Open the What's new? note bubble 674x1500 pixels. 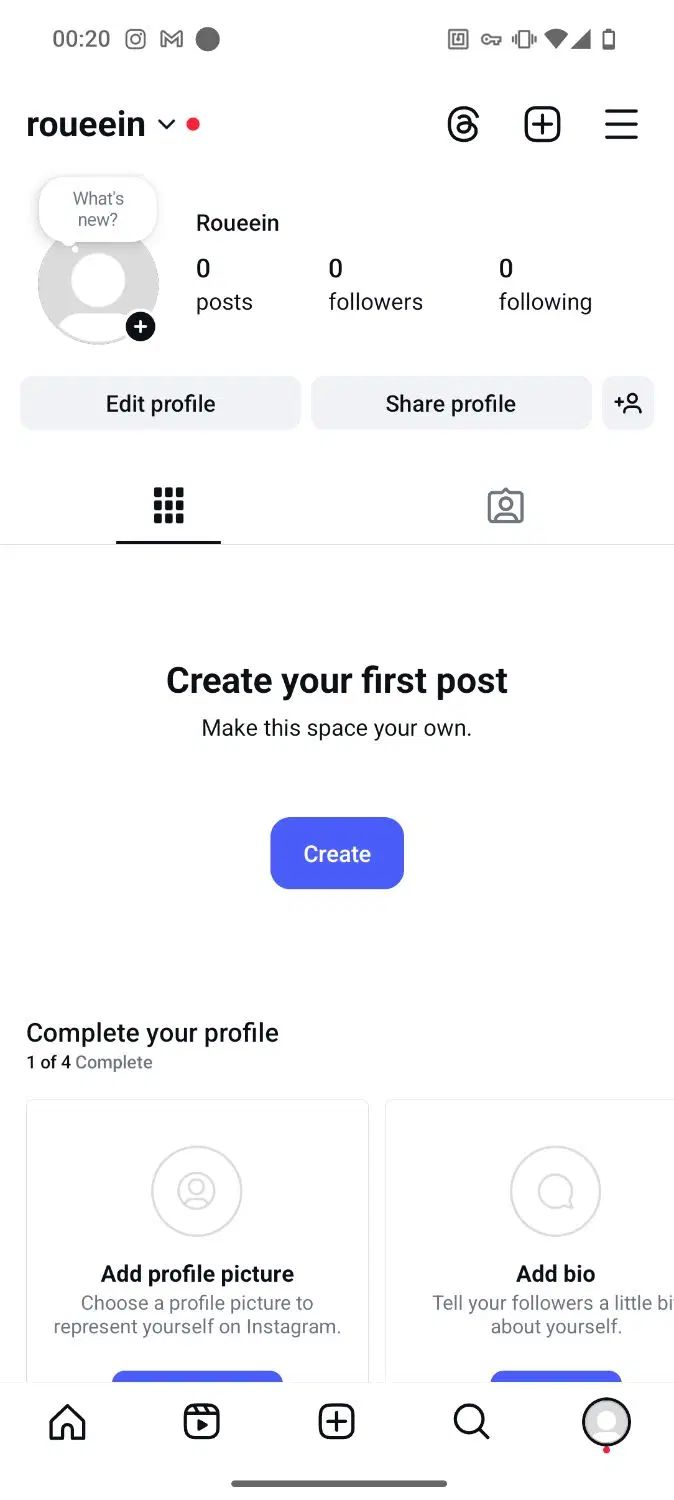[98, 209]
